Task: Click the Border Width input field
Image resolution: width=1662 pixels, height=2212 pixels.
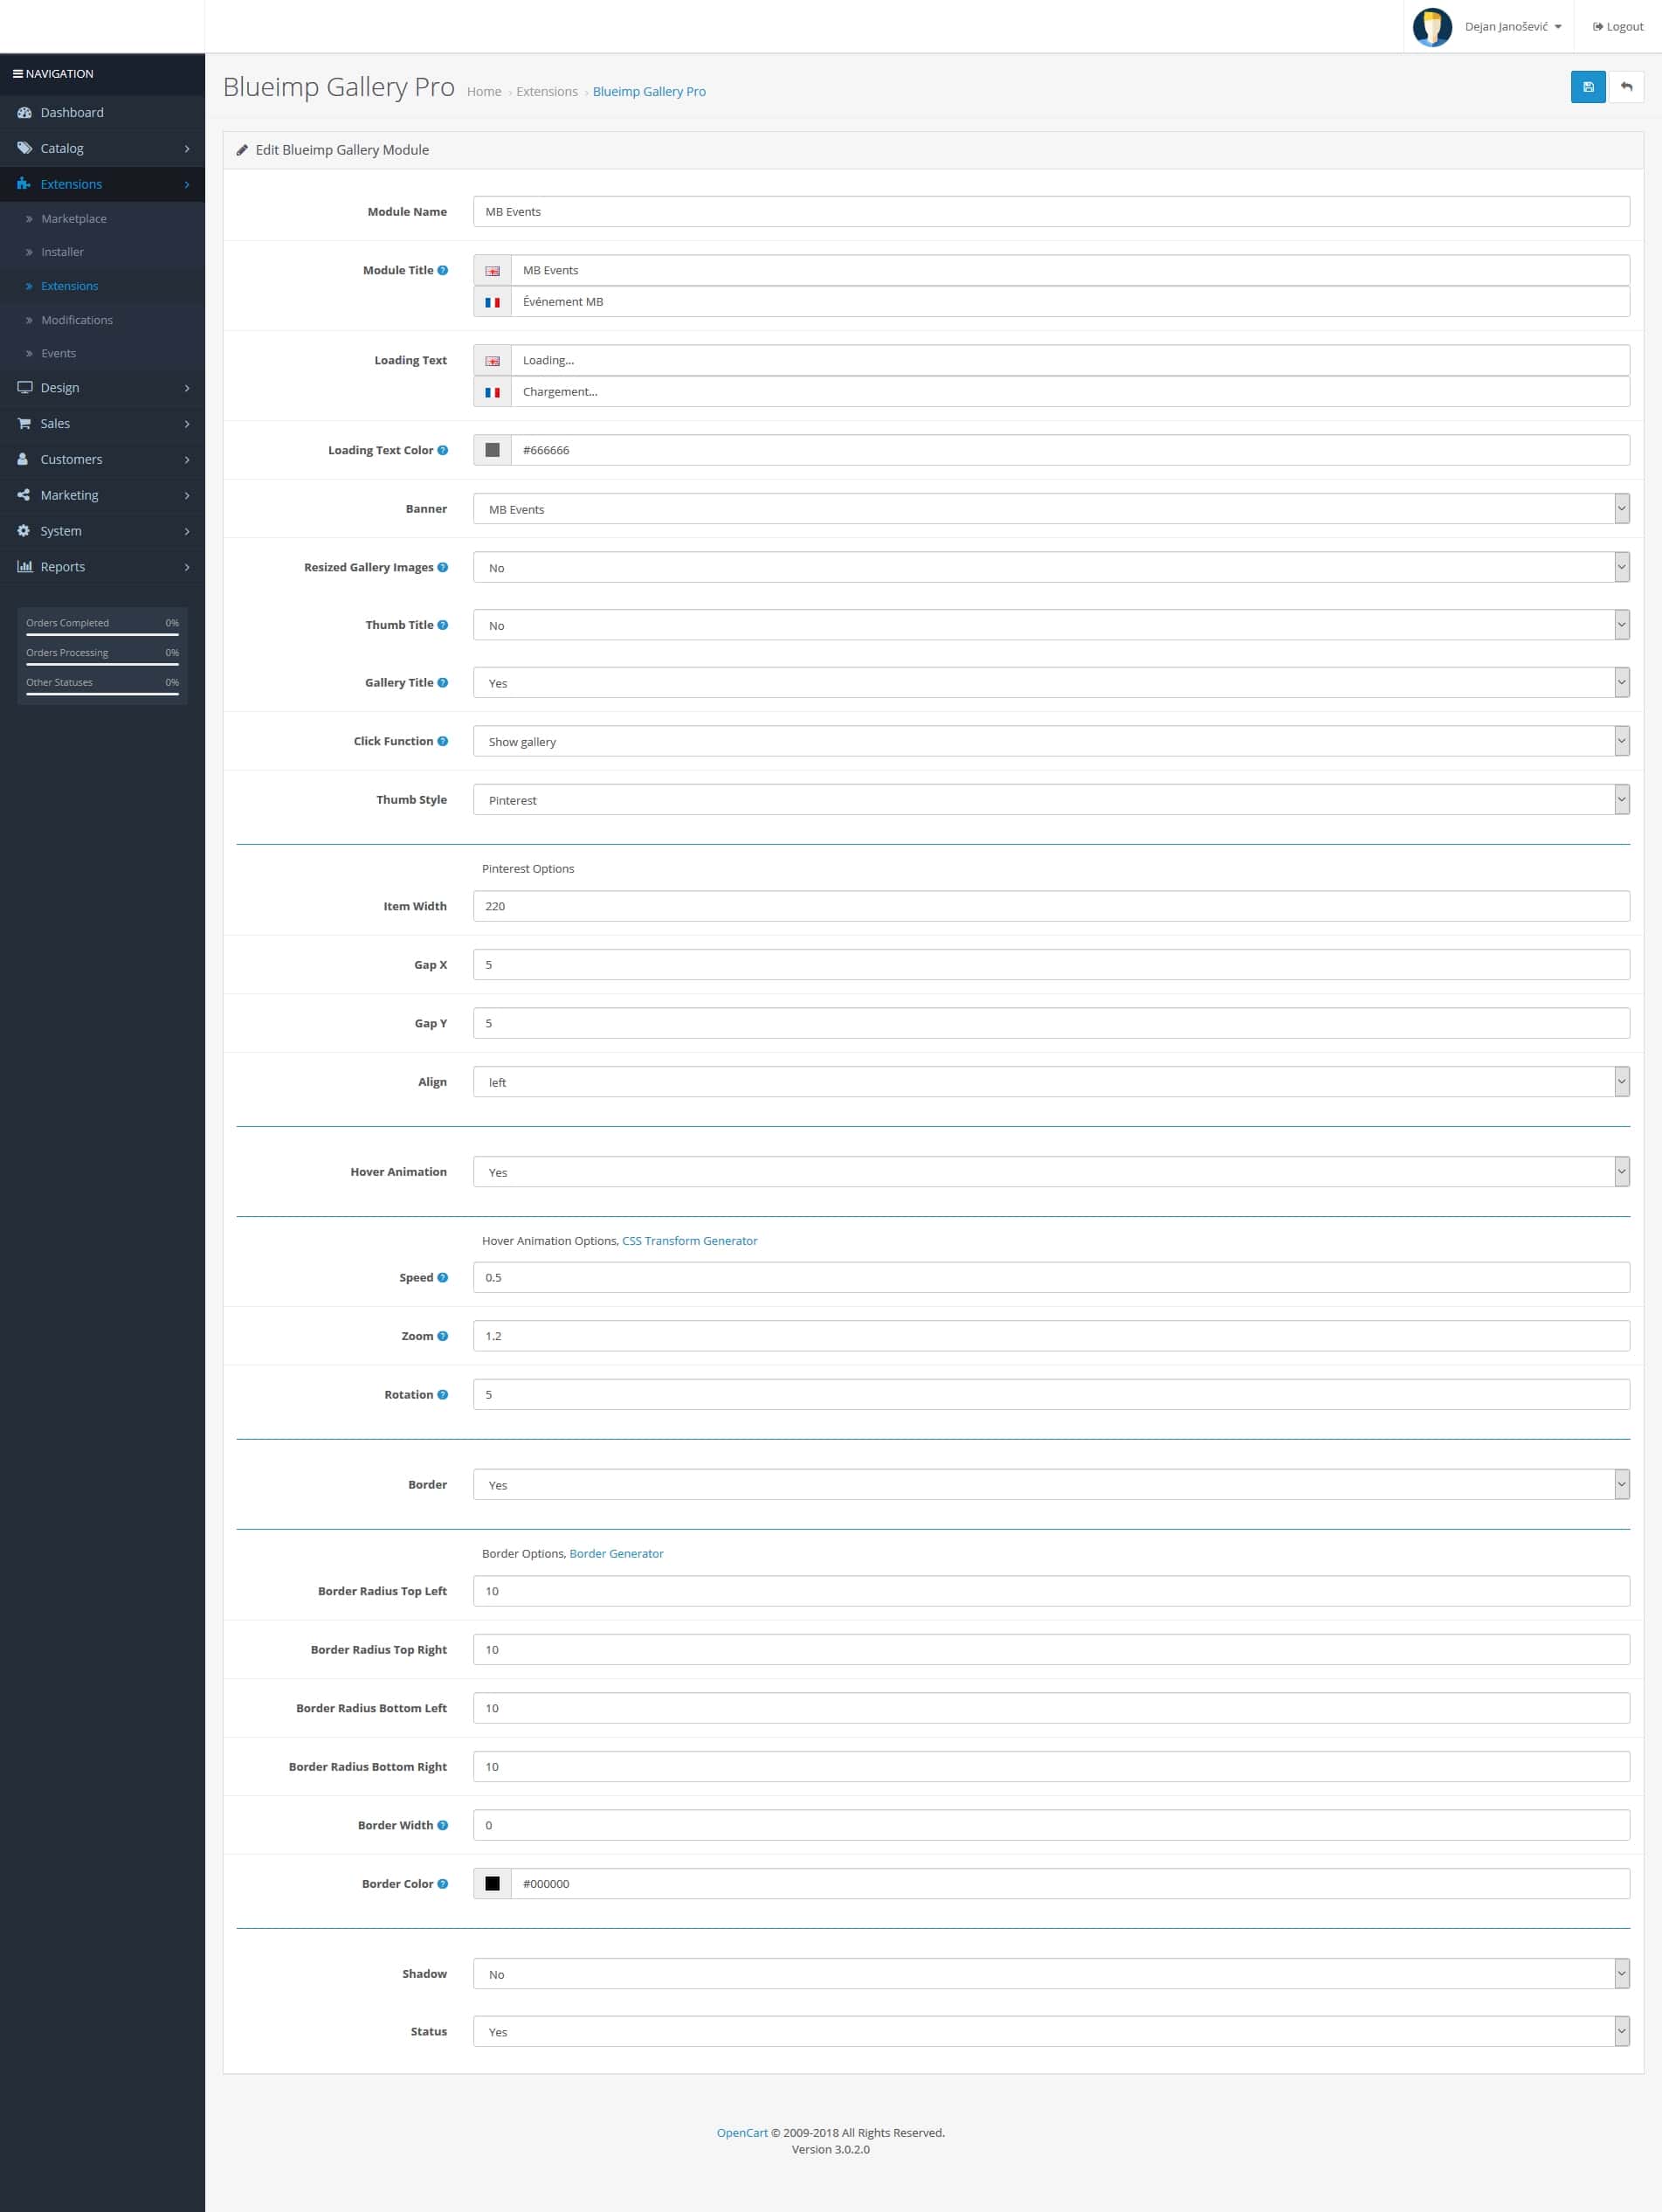Action: pos(1051,1826)
